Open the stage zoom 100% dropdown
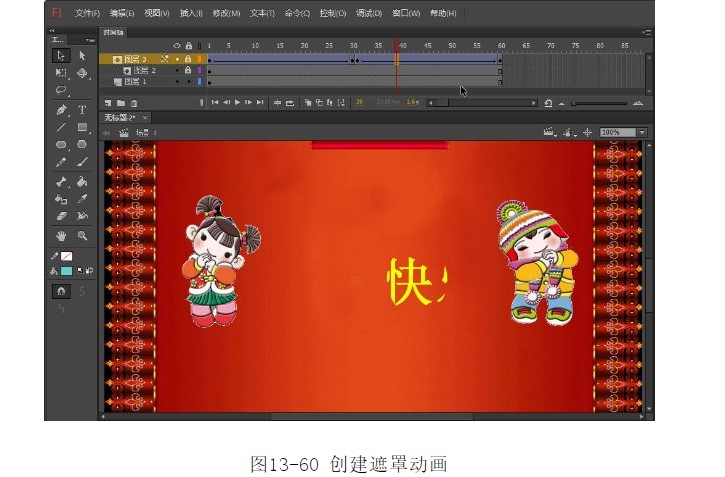This screenshot has width=725, height=477. pyautogui.click(x=641, y=132)
